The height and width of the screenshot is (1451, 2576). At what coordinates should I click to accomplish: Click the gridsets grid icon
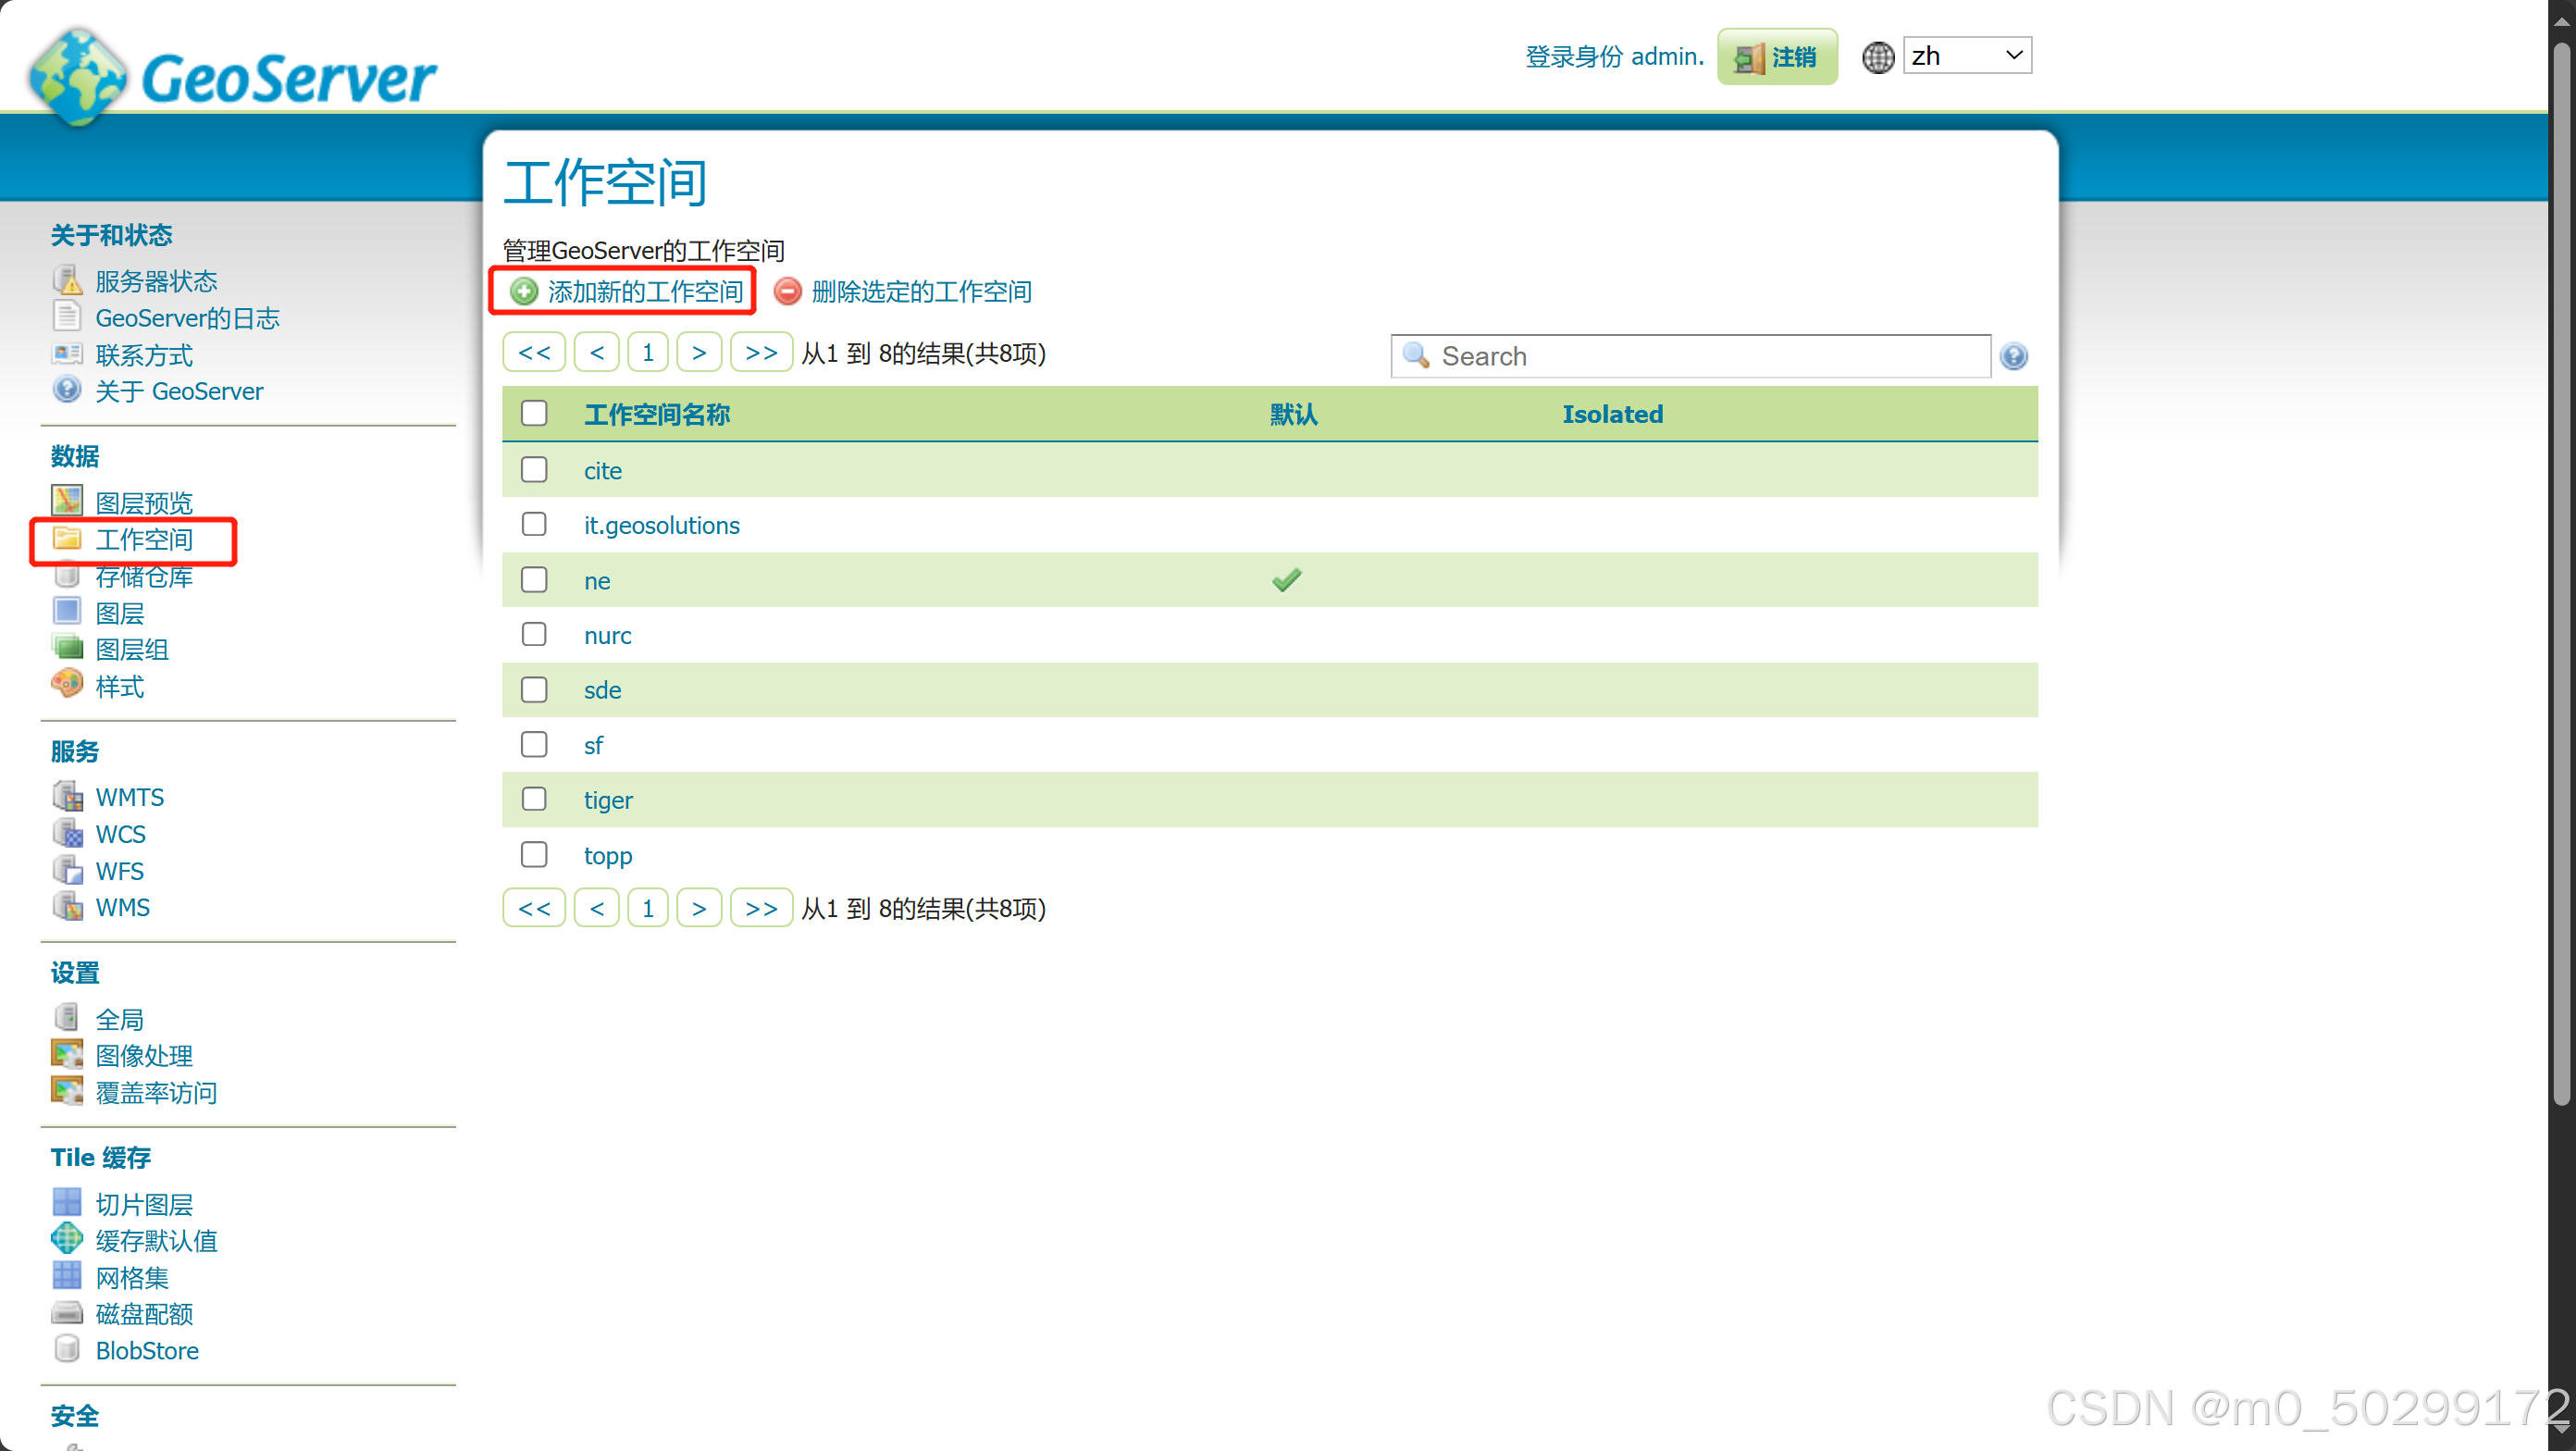(x=67, y=1276)
